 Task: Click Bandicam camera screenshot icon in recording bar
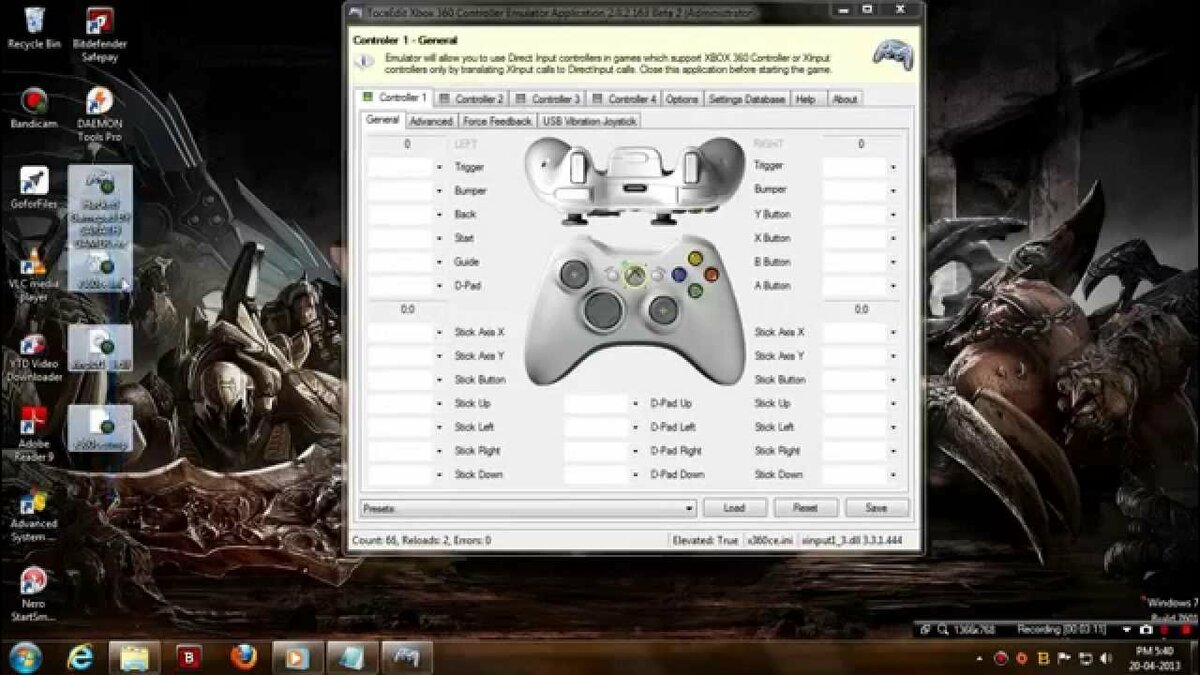(1146, 629)
